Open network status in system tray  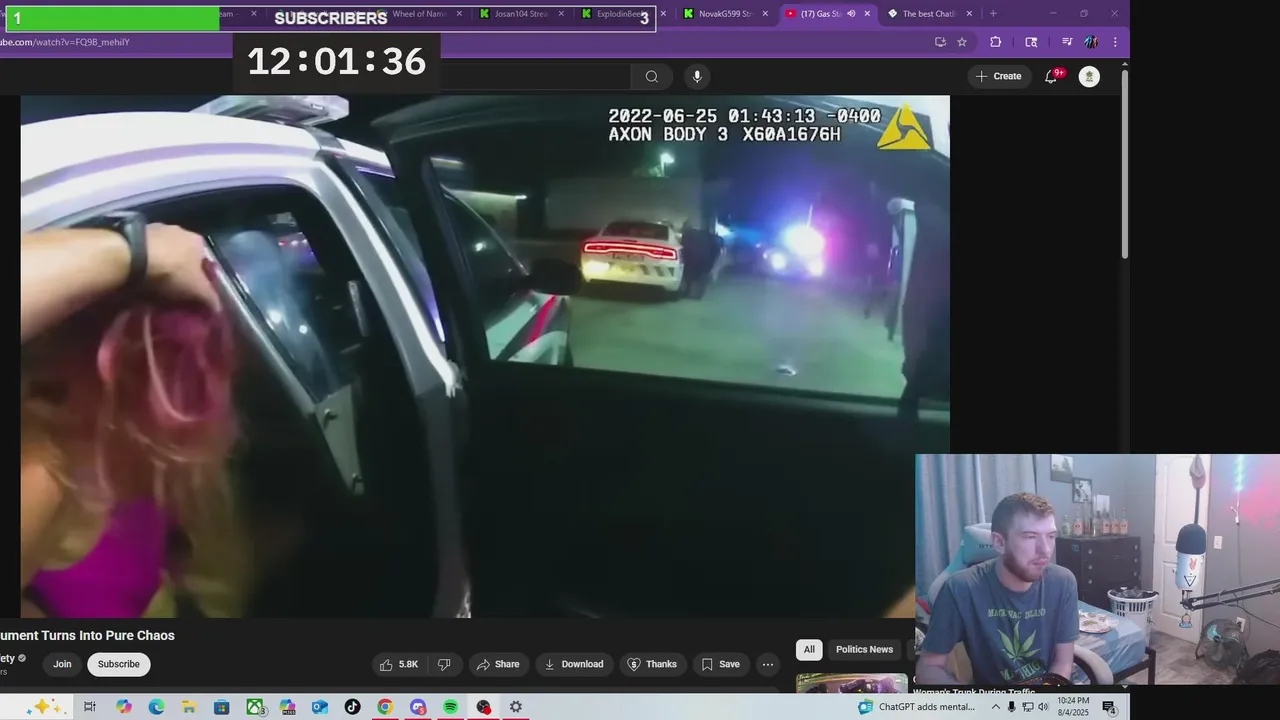coord(1028,707)
